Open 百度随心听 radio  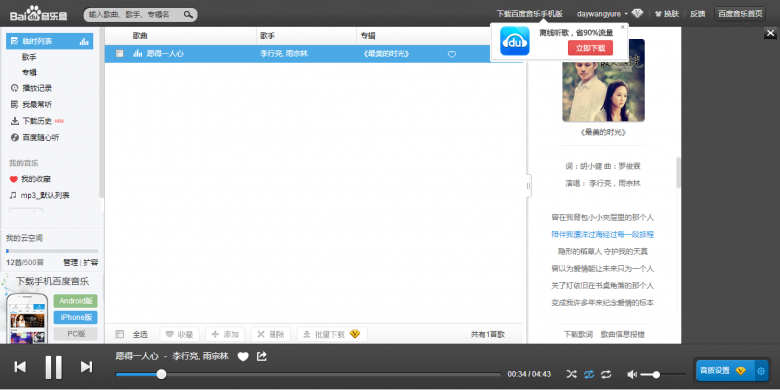coord(35,137)
